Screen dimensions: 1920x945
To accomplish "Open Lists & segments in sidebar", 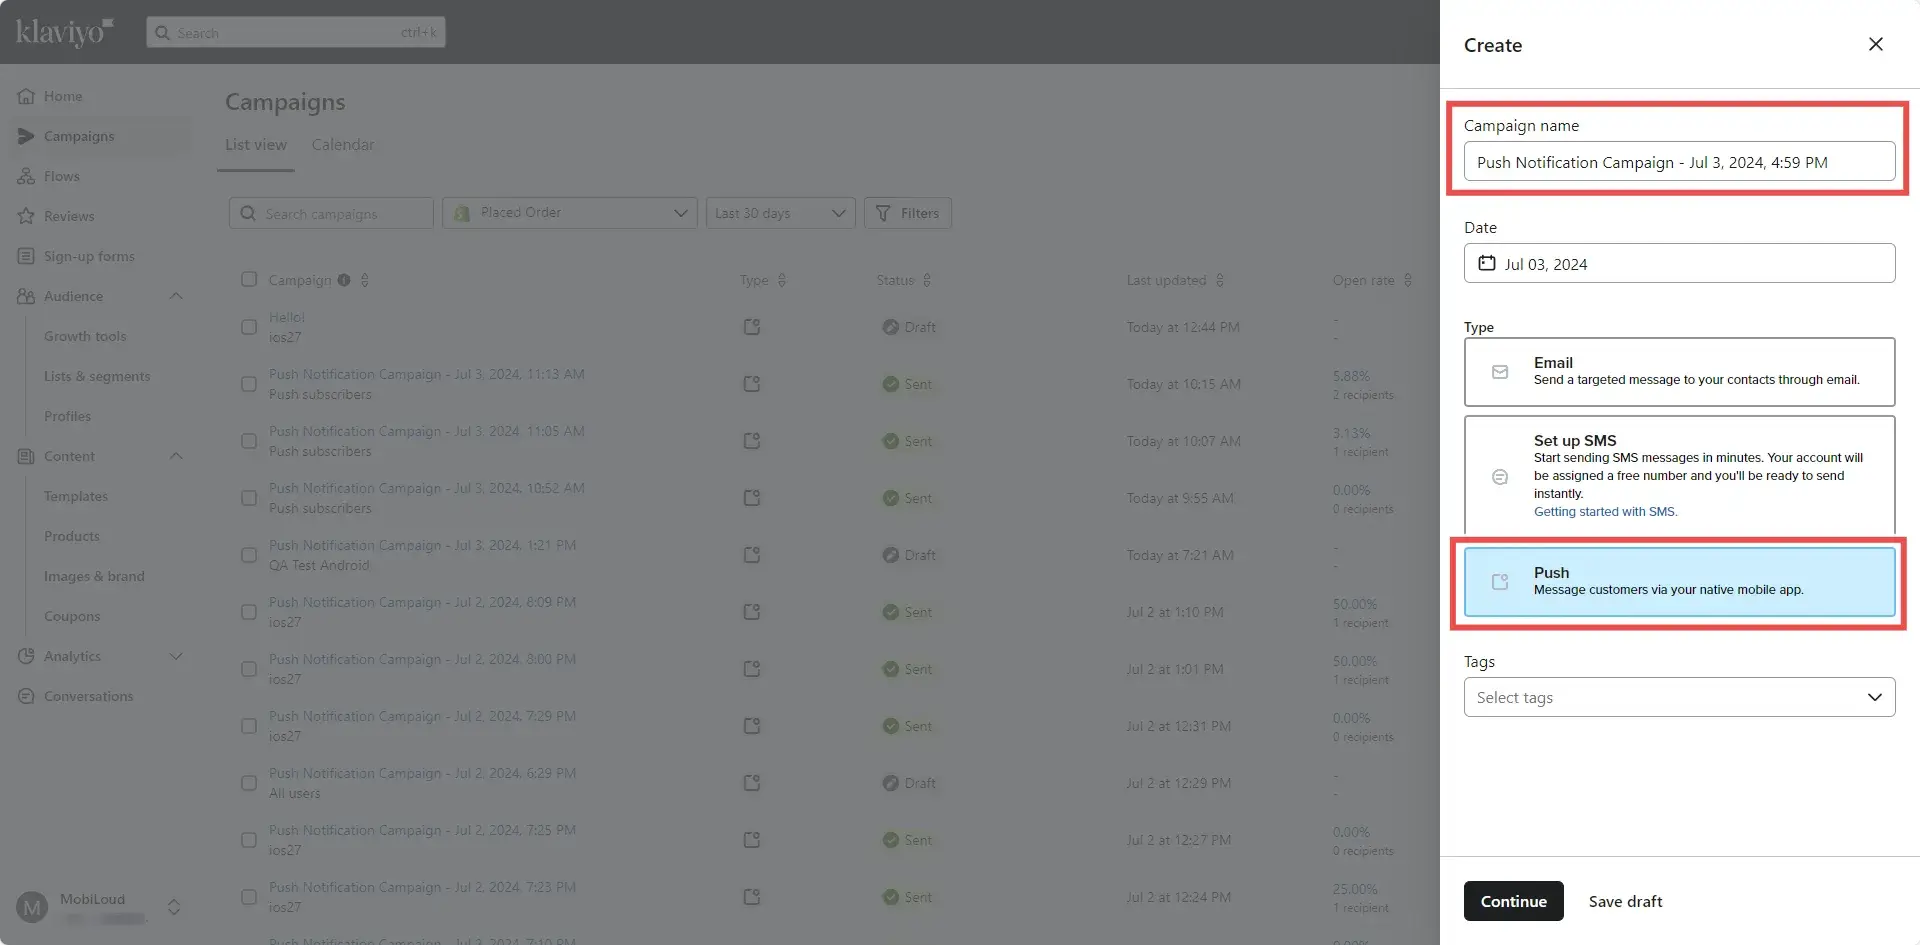I will [97, 376].
